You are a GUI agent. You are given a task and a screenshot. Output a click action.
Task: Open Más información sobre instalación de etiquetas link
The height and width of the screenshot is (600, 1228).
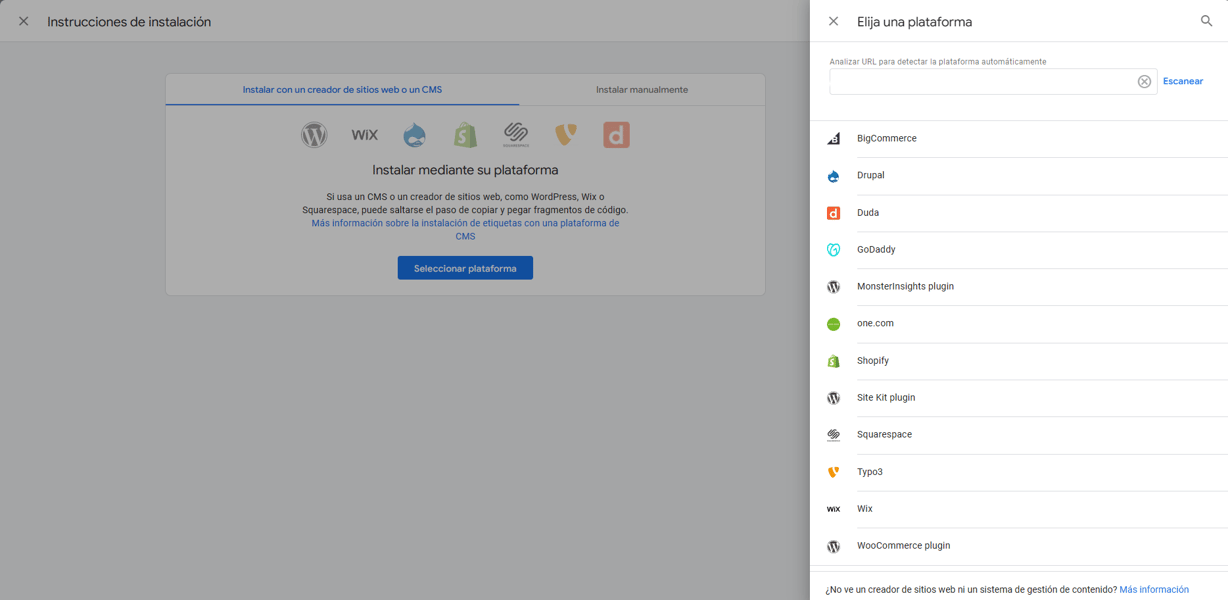(x=465, y=230)
